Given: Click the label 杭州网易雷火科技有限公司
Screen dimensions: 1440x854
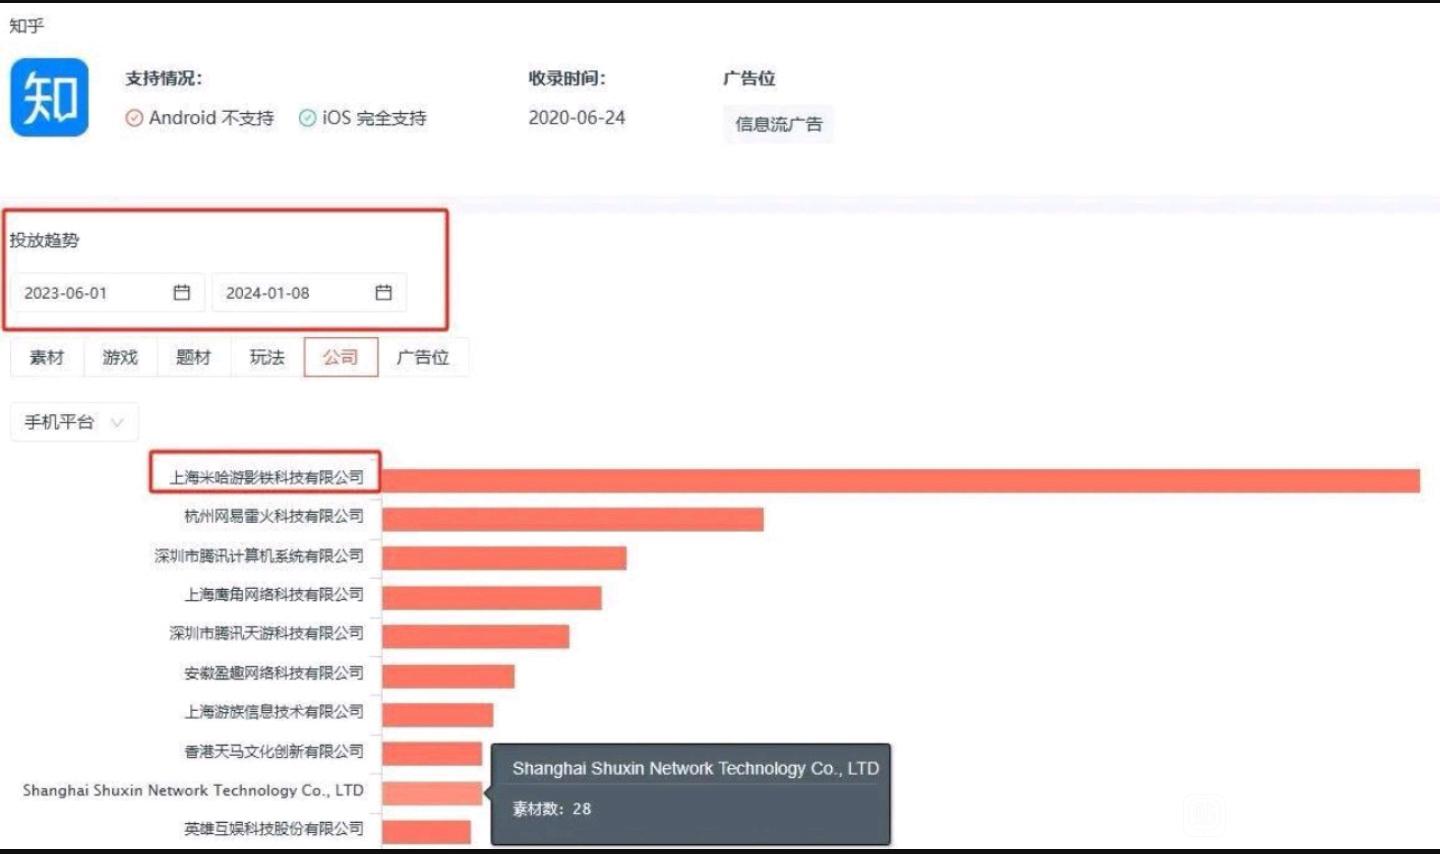Looking at the screenshot, I should point(274,516).
